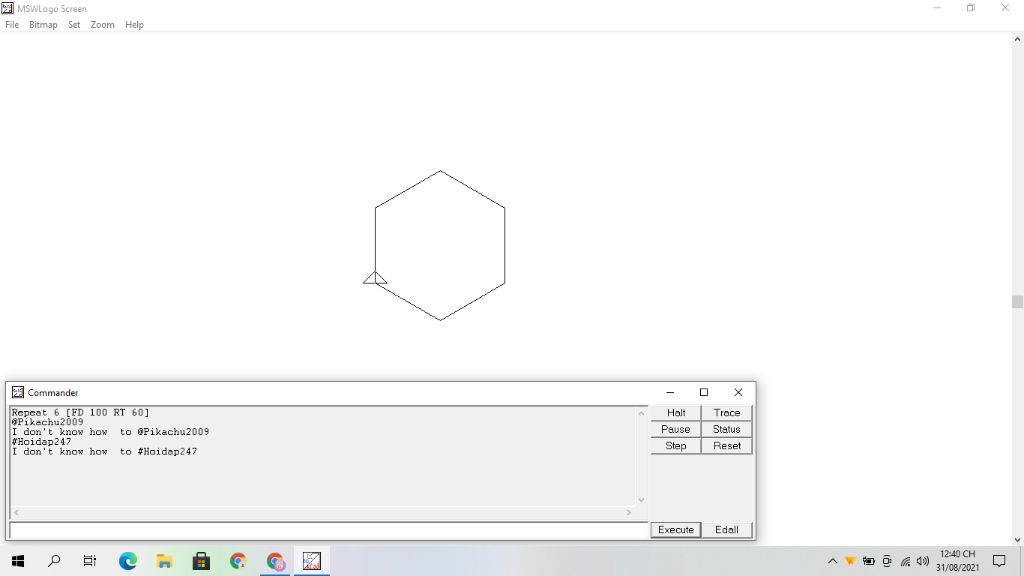Open the notification center
This screenshot has height=576, width=1024.
coord(999,561)
